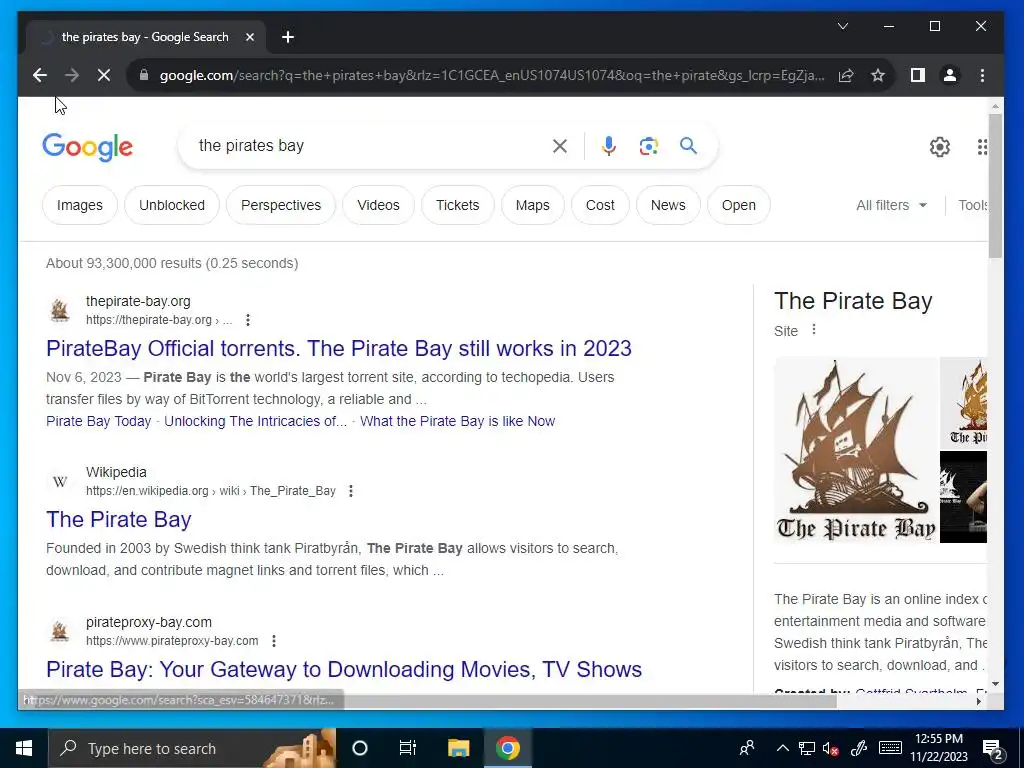Open 'PirateBay Official torrents' result link
The image size is (1024, 768).
[339, 348]
